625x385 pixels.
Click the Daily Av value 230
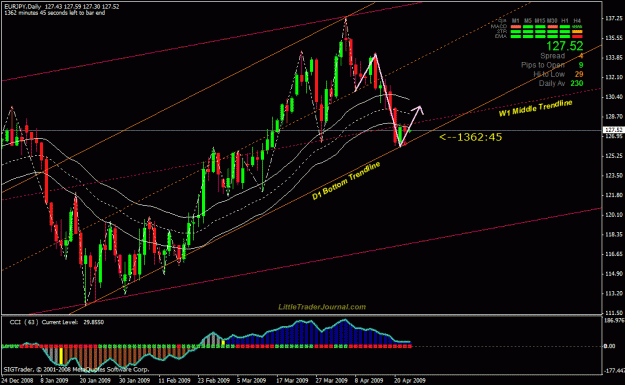point(577,83)
